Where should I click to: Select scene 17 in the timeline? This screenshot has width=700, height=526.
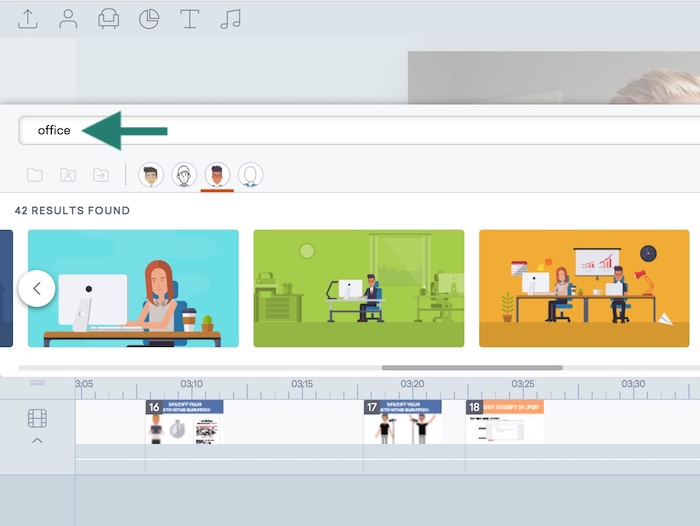[x=402, y=423]
